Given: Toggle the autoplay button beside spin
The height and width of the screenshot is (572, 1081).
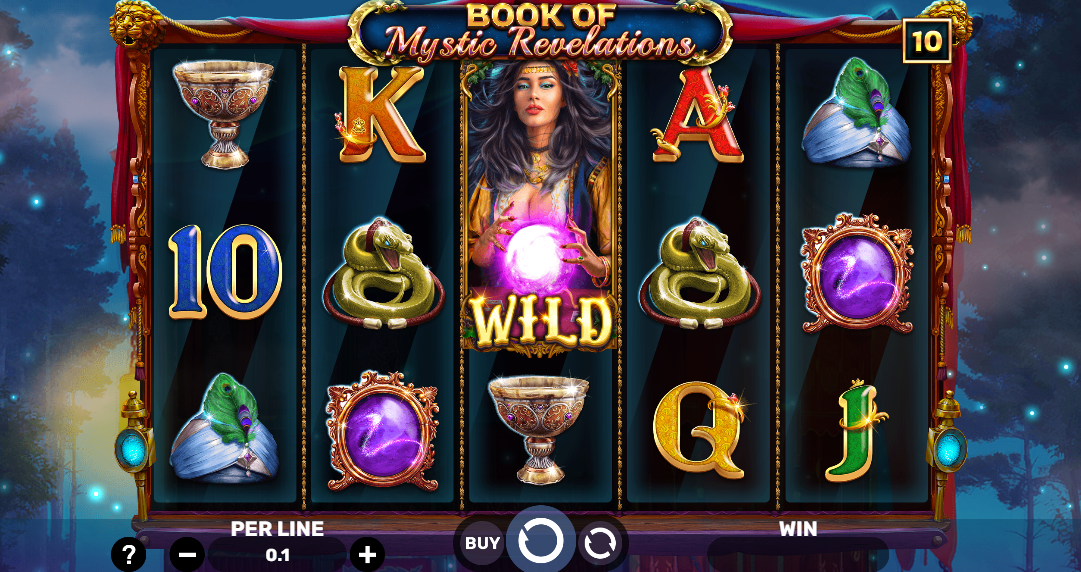Looking at the screenshot, I should coord(599,543).
